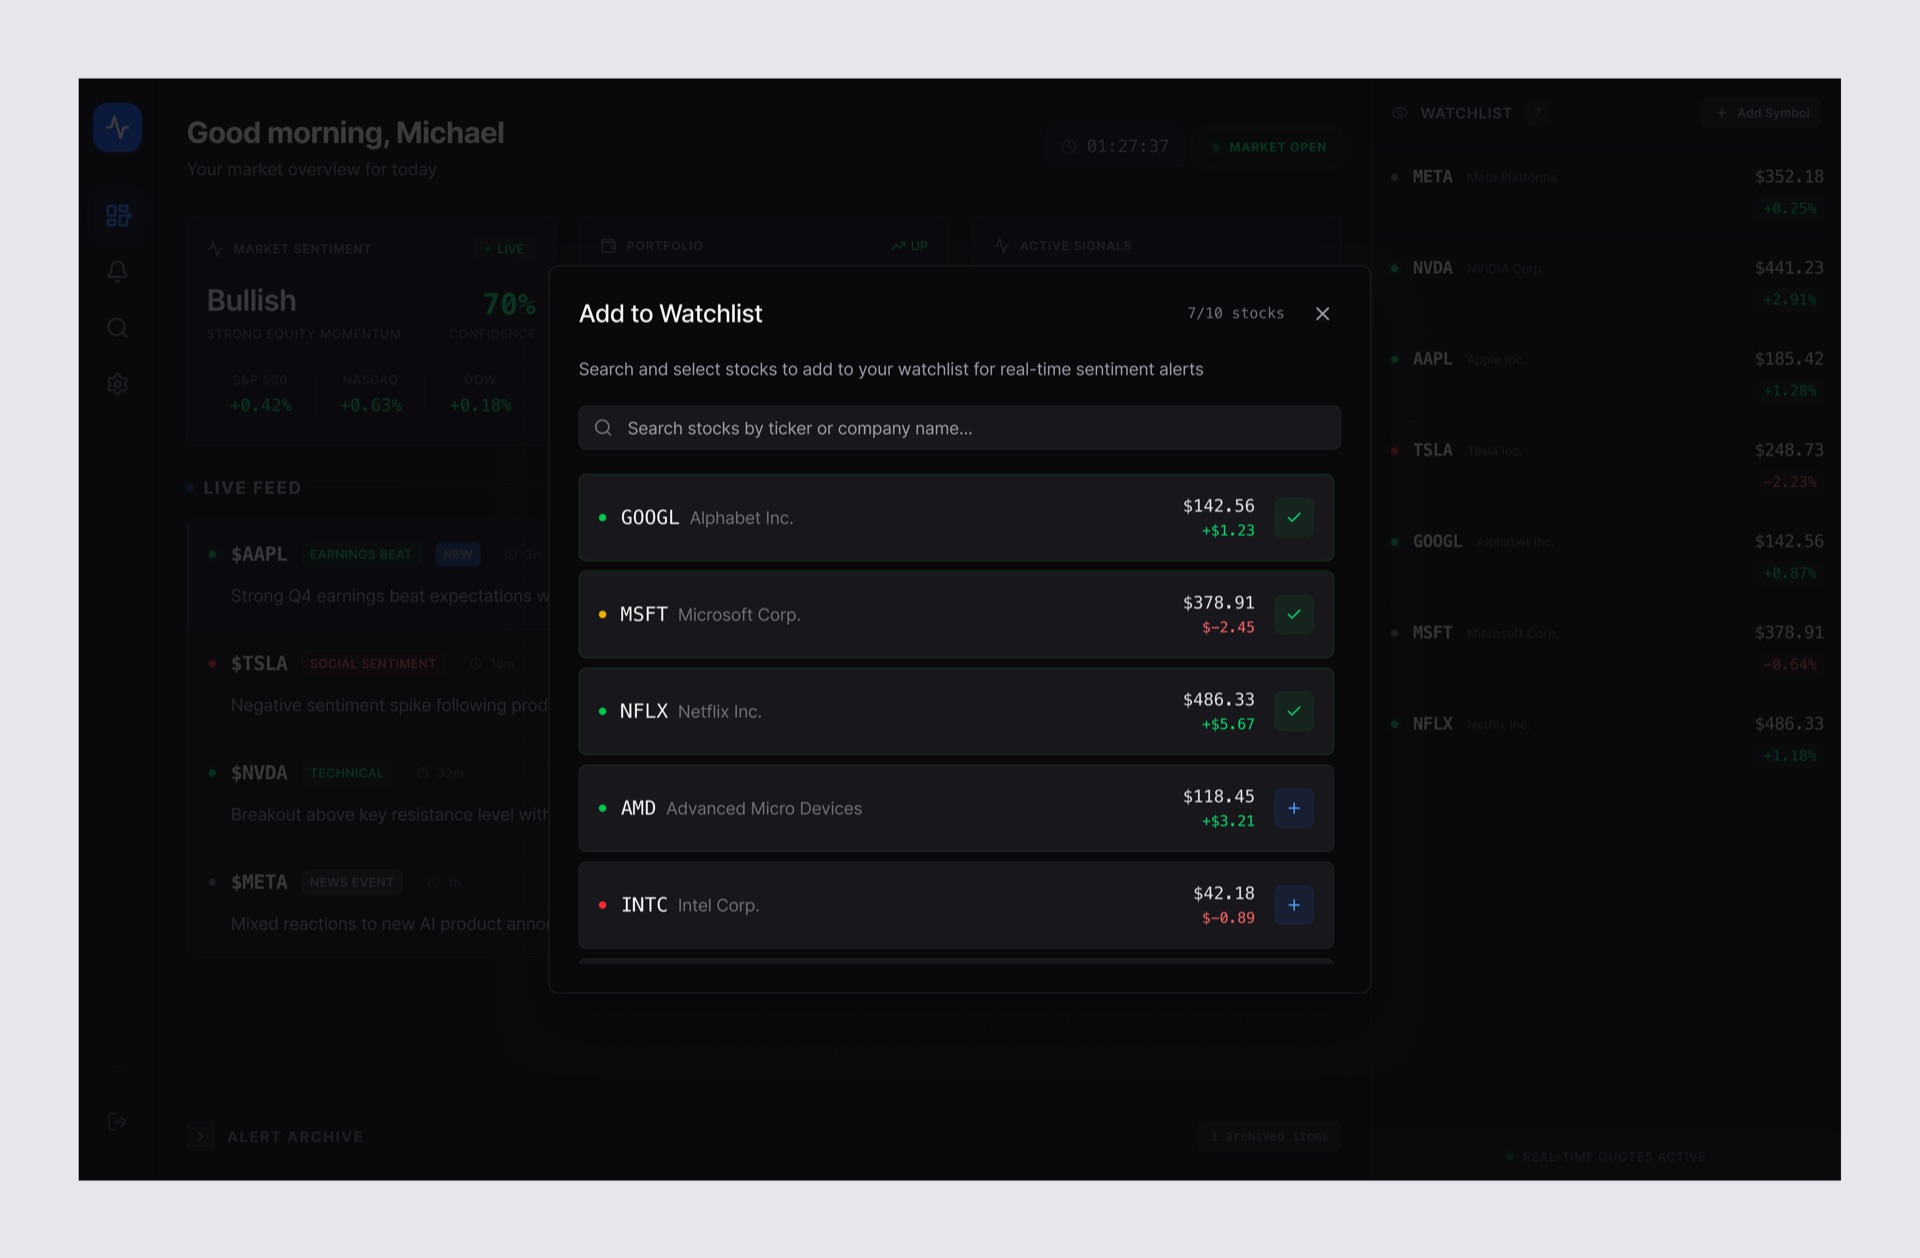Open notifications via the bell icon
Screen dimensions: 1920x1258
click(x=118, y=271)
